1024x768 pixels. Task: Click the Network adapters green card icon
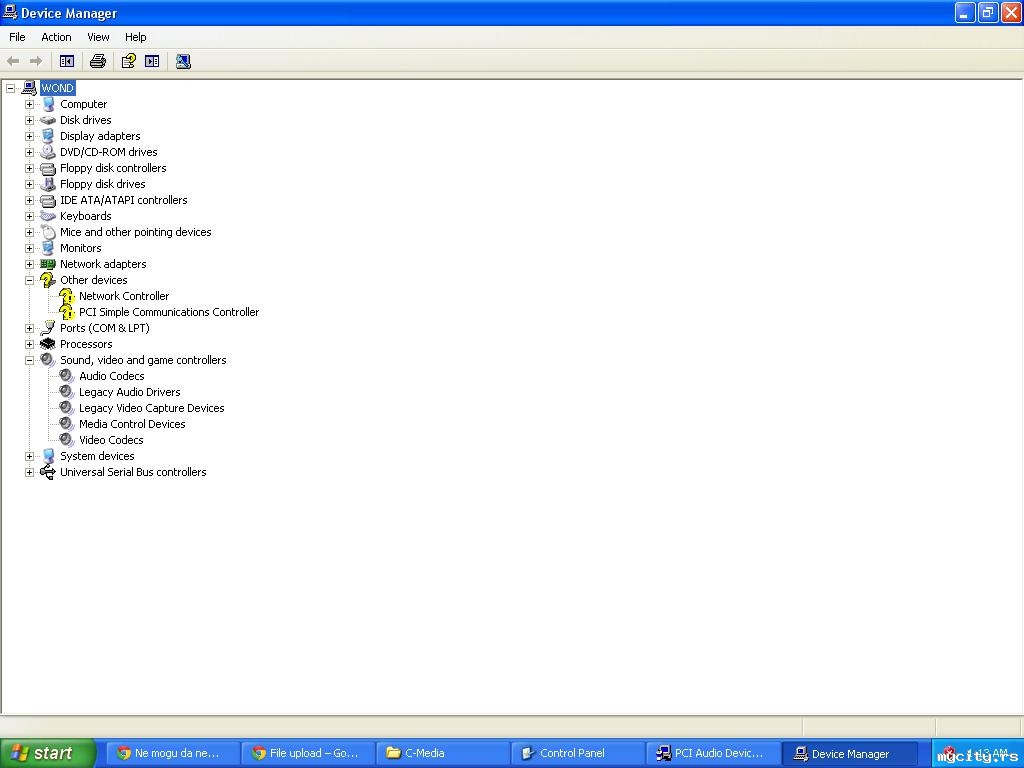[x=48, y=264]
